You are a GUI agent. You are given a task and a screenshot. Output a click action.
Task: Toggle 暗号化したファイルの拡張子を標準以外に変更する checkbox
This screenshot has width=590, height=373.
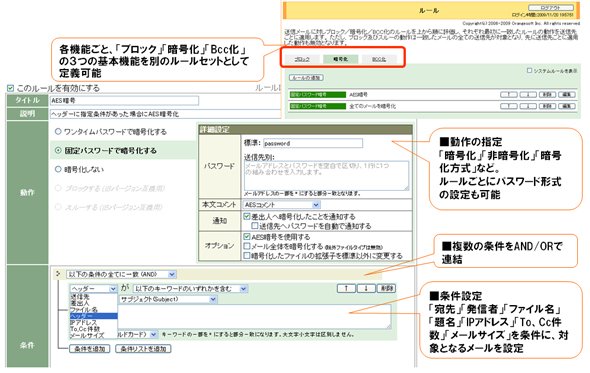coord(247,256)
